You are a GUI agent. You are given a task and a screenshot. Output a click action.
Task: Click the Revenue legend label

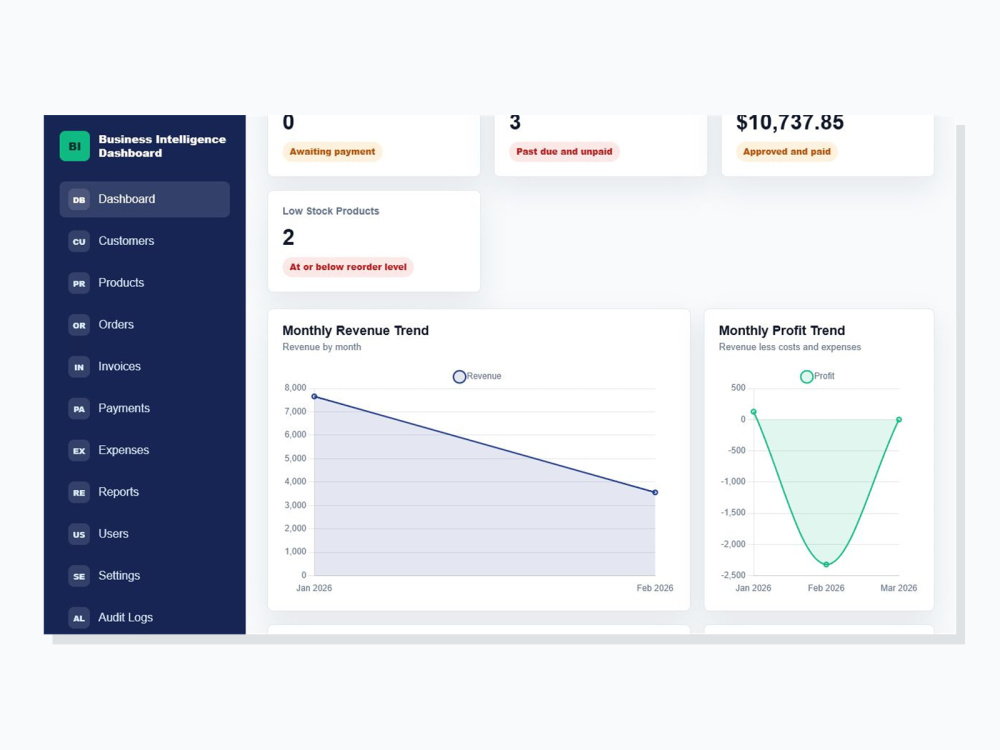(x=484, y=376)
